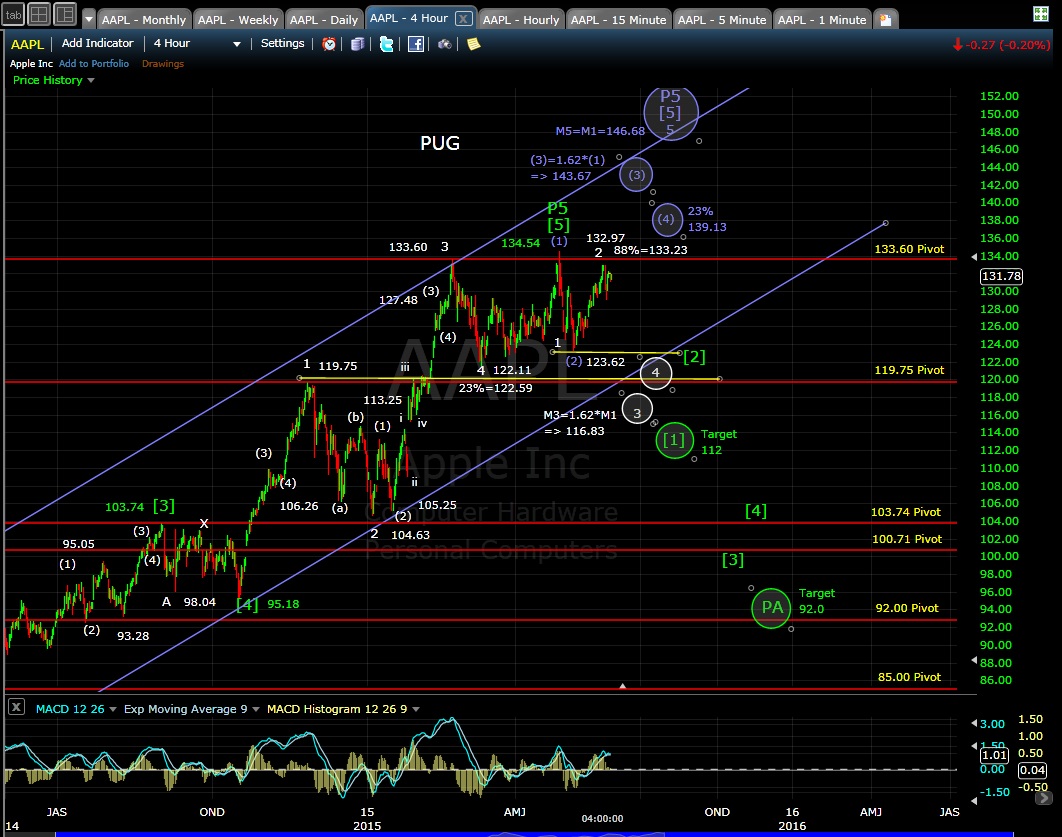Image resolution: width=1062 pixels, height=837 pixels.
Task: Click the purple (3) circle marker
Action: point(636,175)
